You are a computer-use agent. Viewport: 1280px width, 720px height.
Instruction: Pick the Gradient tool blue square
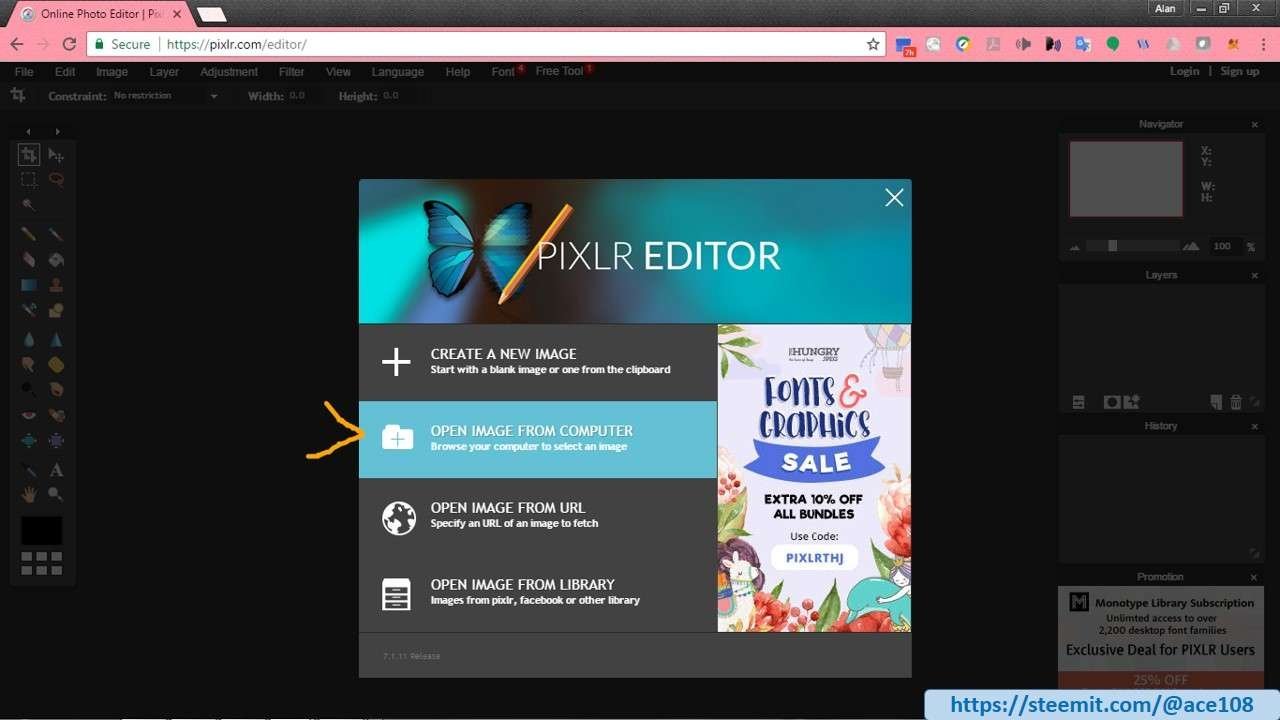pos(29,285)
